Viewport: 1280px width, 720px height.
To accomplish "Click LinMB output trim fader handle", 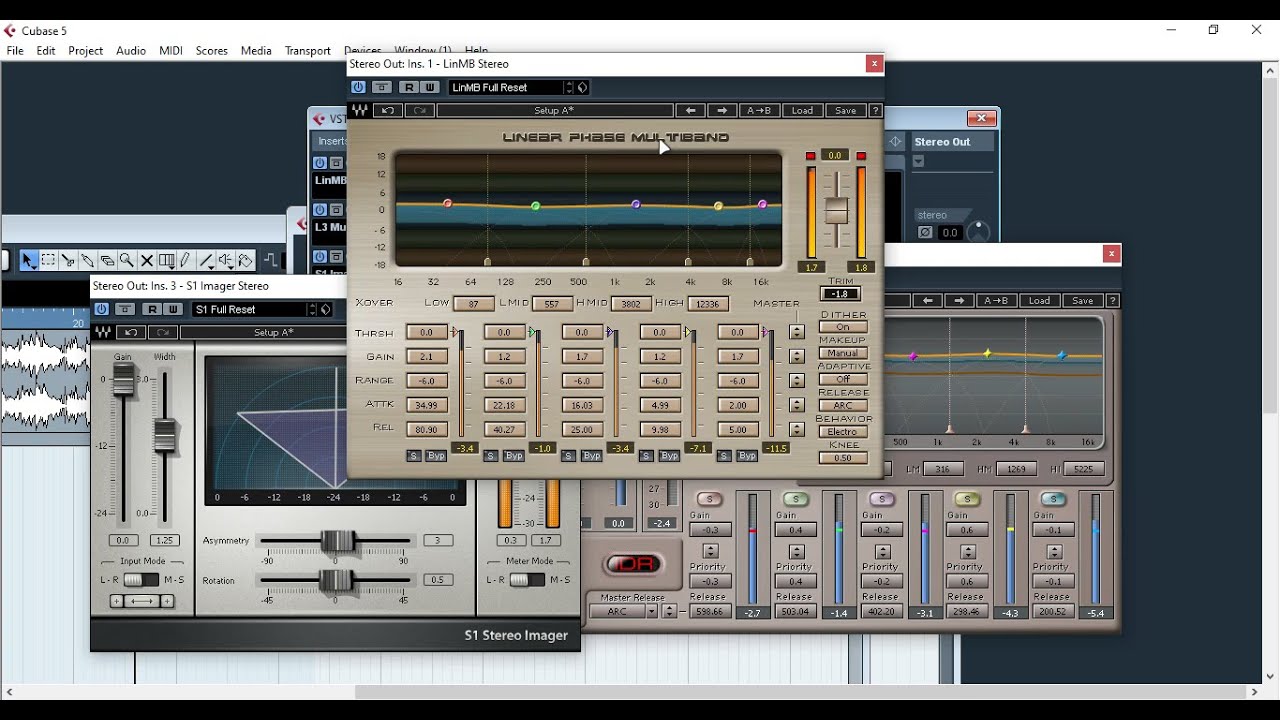I will click(836, 211).
